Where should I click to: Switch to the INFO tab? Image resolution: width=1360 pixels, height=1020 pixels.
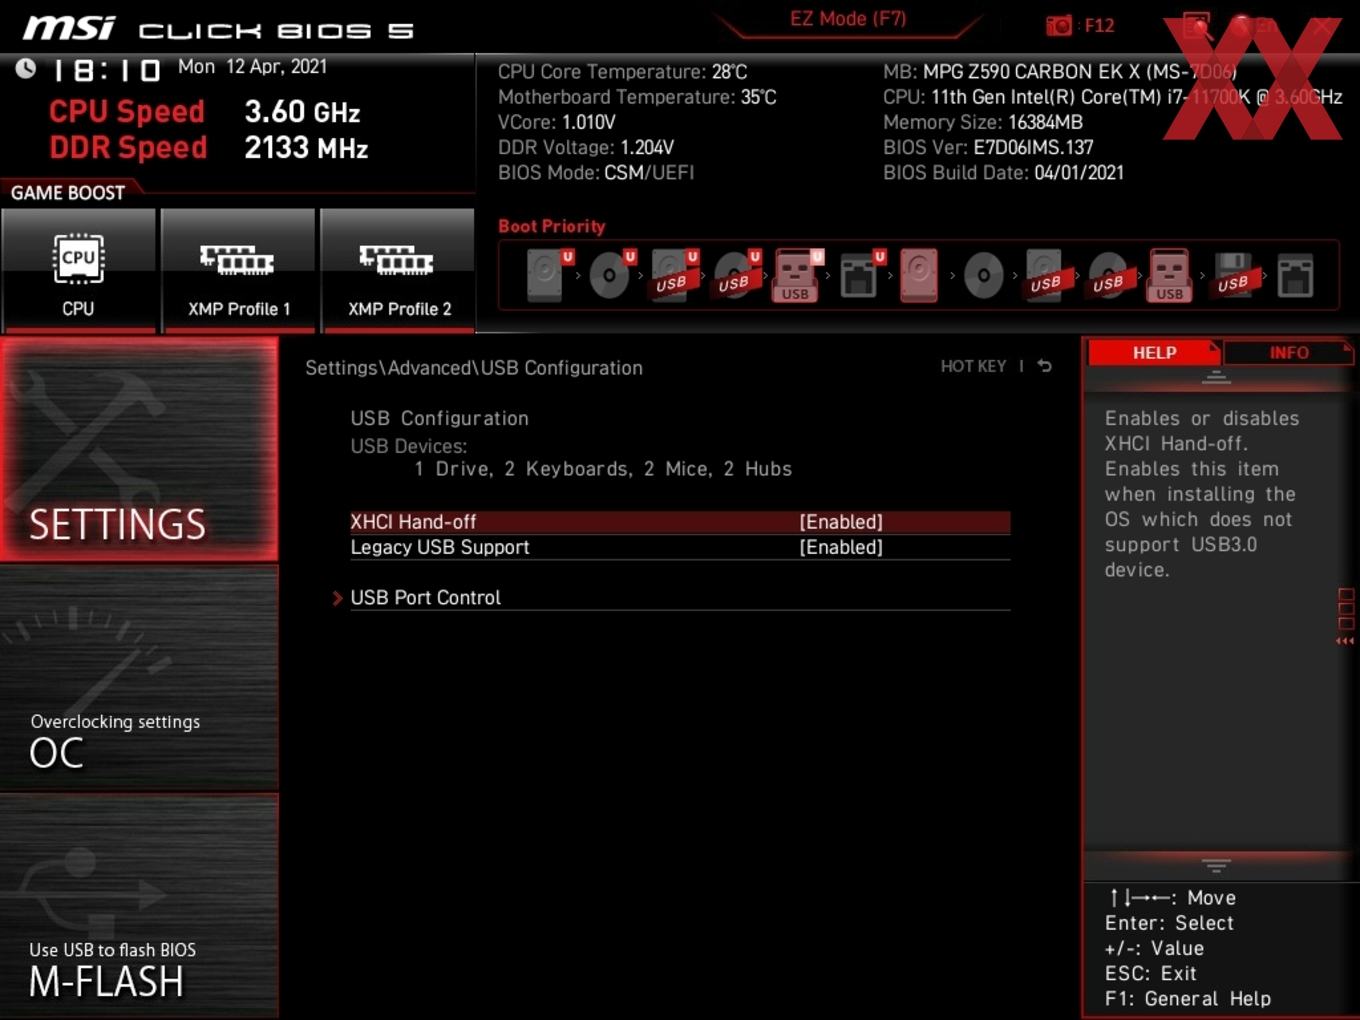click(1288, 353)
